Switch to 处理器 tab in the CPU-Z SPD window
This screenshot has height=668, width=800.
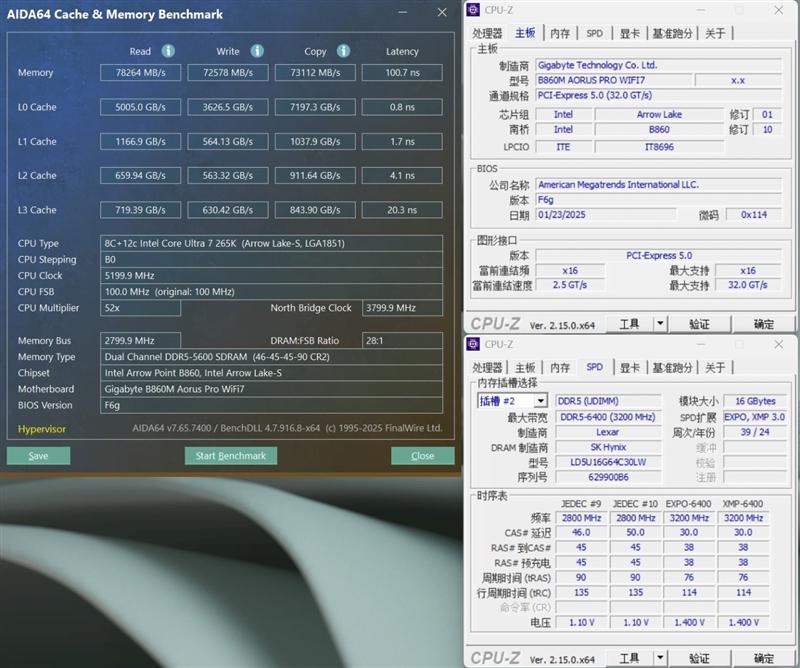click(487, 367)
